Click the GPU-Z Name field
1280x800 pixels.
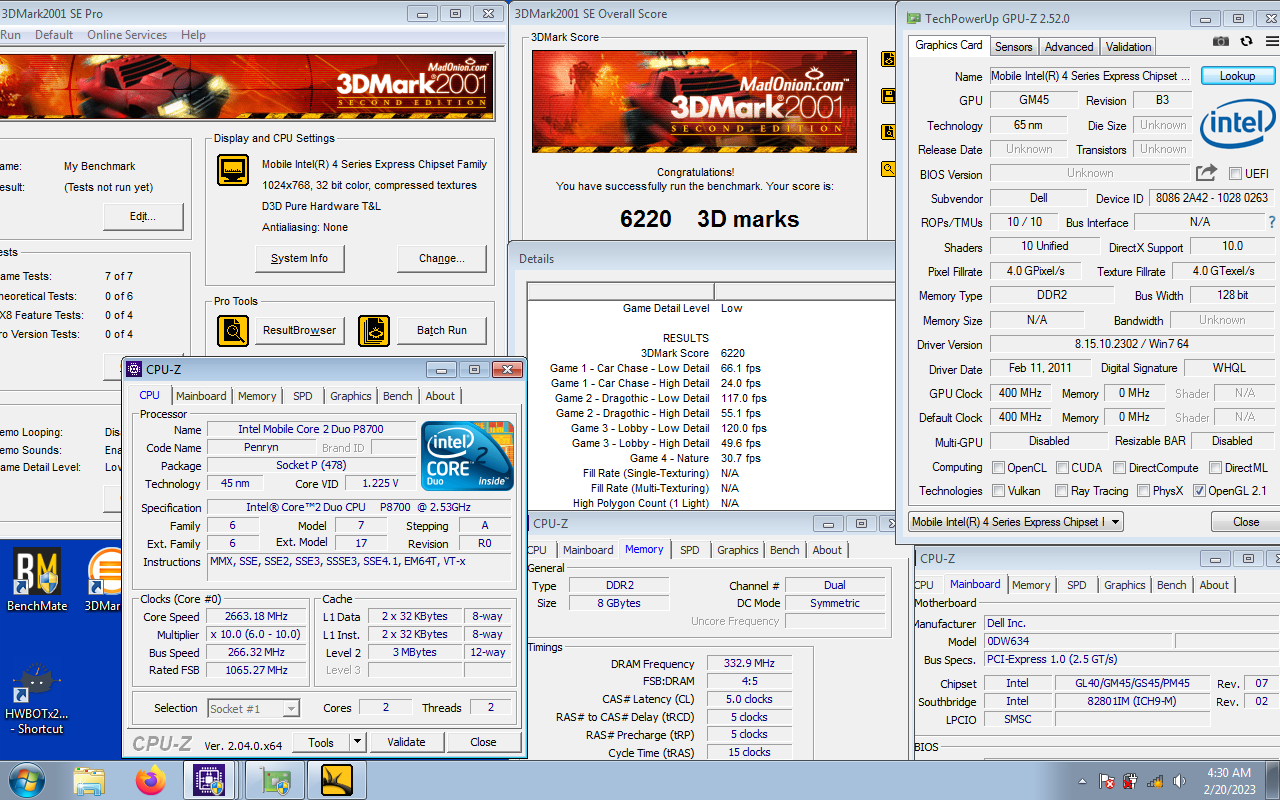tap(1090, 76)
